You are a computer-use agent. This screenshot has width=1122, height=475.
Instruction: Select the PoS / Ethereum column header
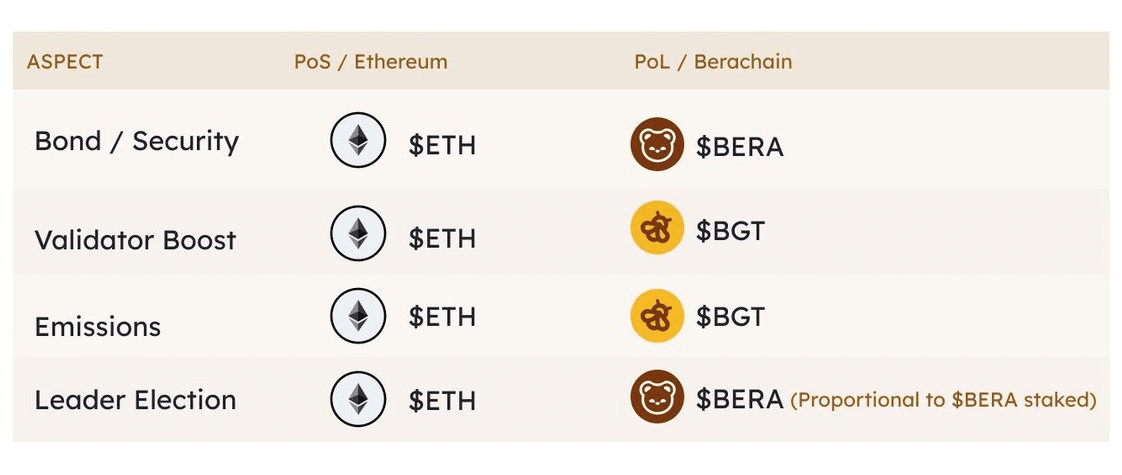(371, 62)
